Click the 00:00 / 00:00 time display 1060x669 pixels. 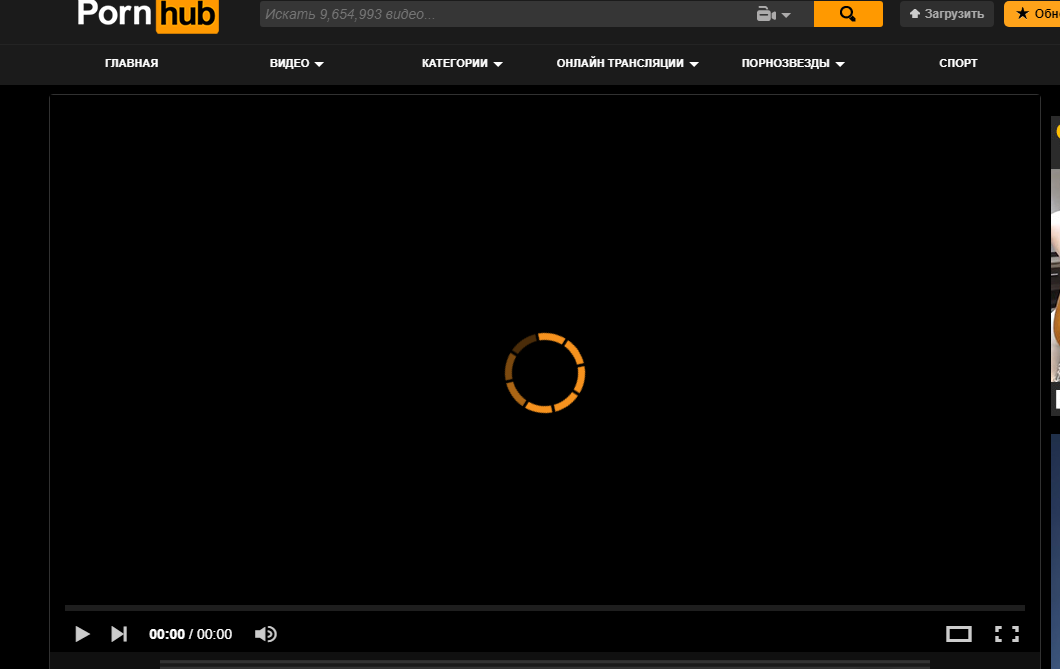click(x=191, y=634)
